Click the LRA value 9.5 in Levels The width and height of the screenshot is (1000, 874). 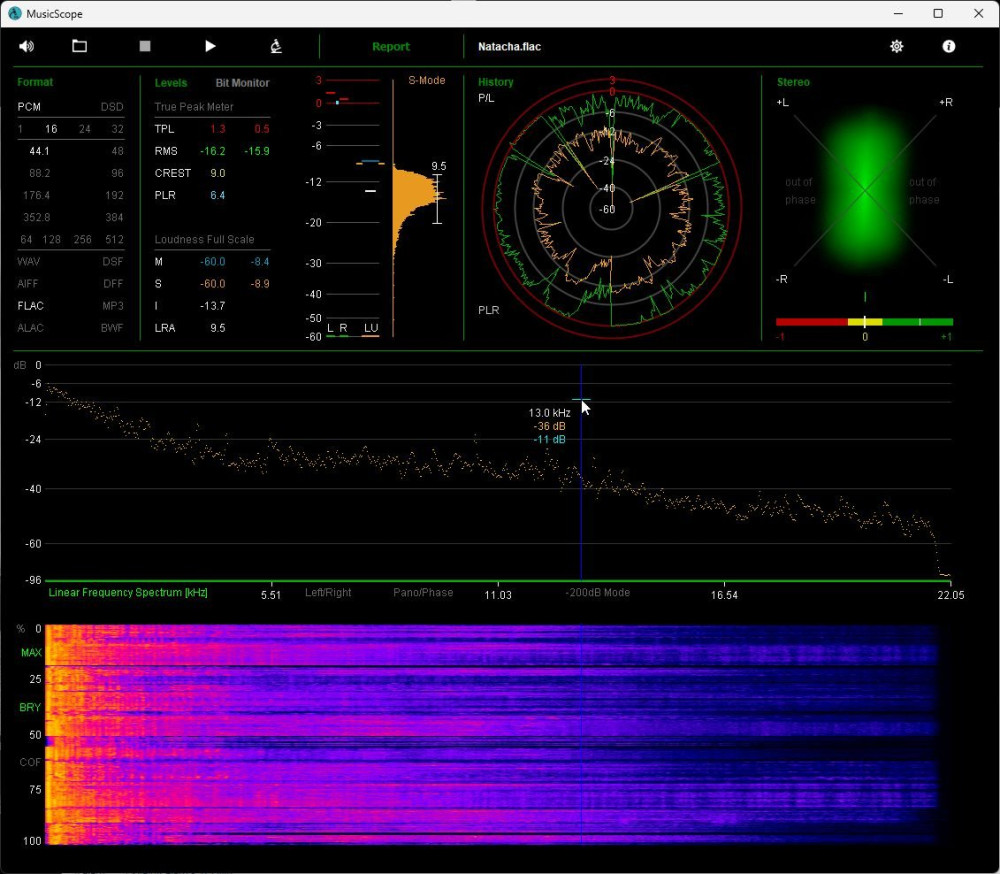pyautogui.click(x=217, y=328)
